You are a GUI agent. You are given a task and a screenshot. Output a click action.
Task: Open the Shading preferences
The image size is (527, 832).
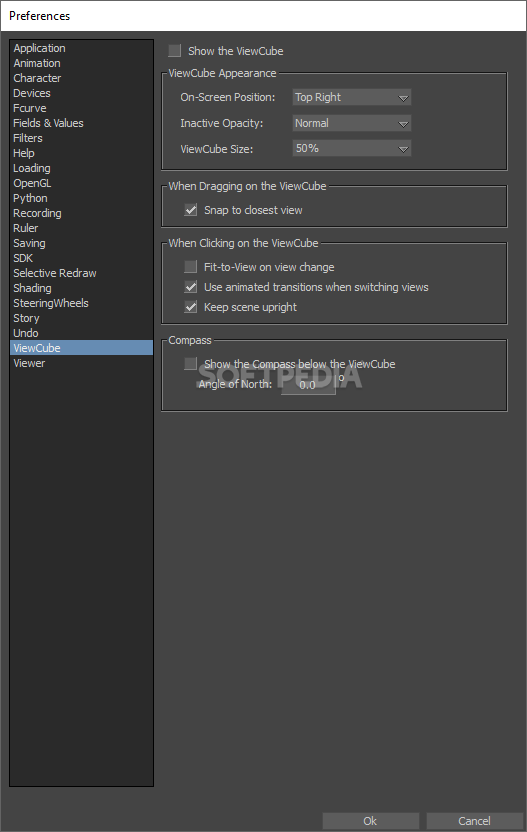pyautogui.click(x=82, y=288)
